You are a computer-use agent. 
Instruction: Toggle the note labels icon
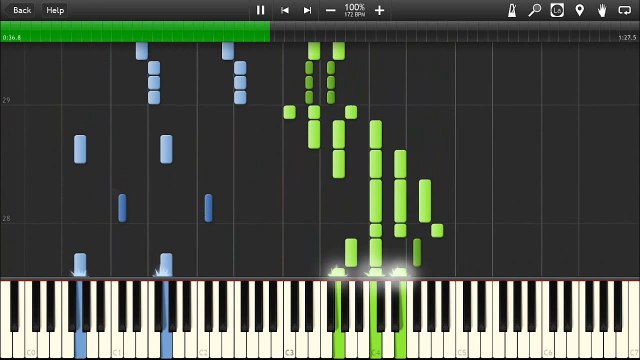point(557,10)
